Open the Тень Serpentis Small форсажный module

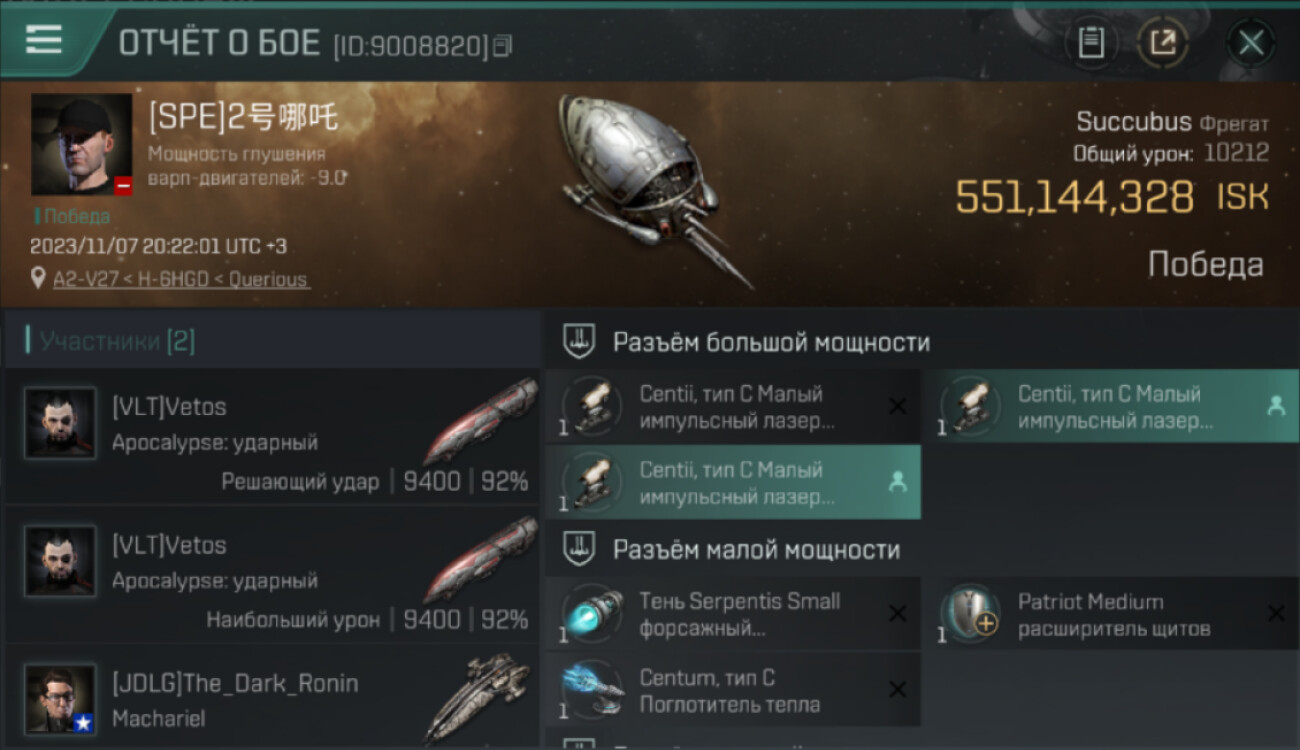733,614
